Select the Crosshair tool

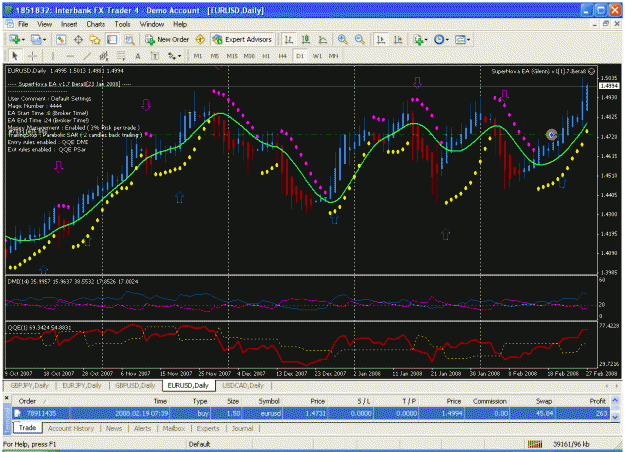click(x=32, y=56)
